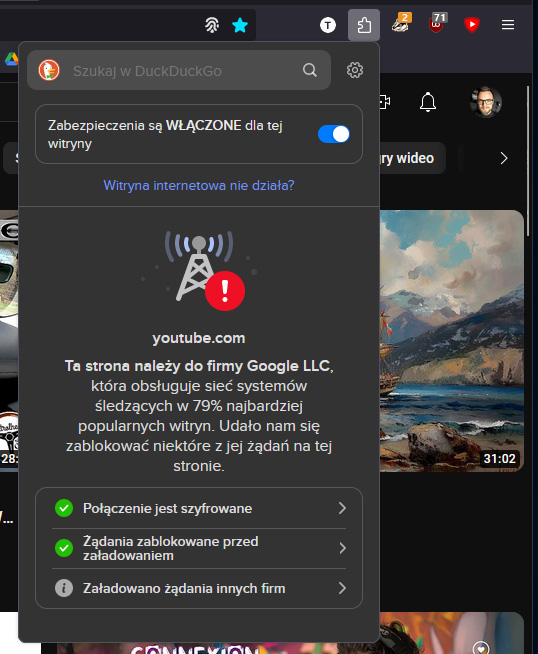The width and height of the screenshot is (538, 654).
Task: Click green check beside Połączenie jest szyfrowane
Action: click(x=64, y=508)
